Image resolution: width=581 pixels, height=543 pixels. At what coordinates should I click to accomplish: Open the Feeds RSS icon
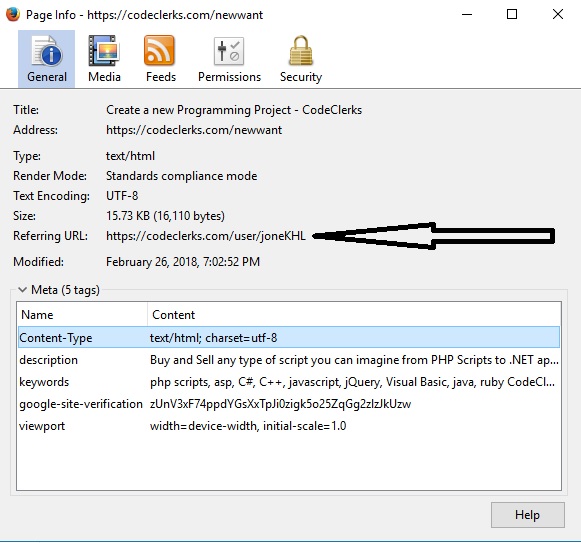tap(159, 50)
